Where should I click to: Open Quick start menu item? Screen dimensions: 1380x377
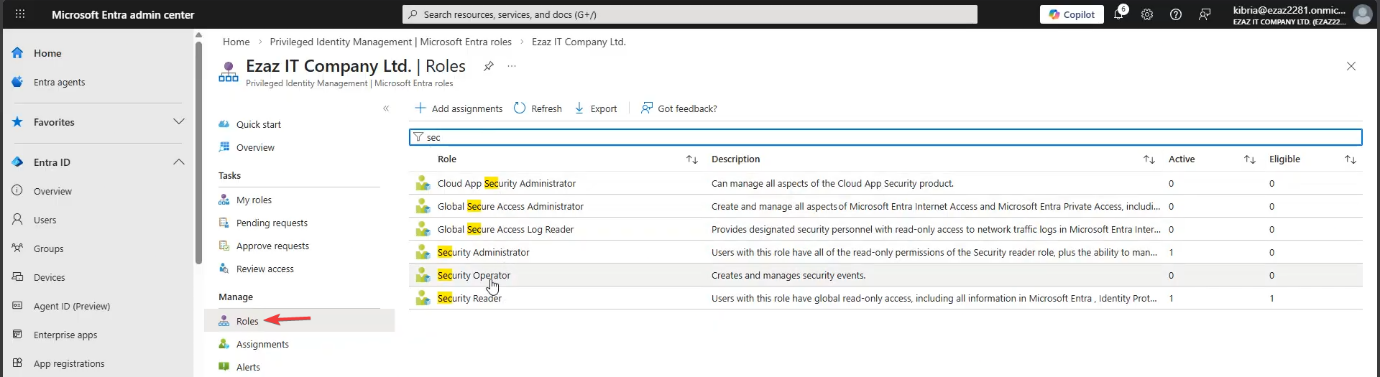coord(258,125)
